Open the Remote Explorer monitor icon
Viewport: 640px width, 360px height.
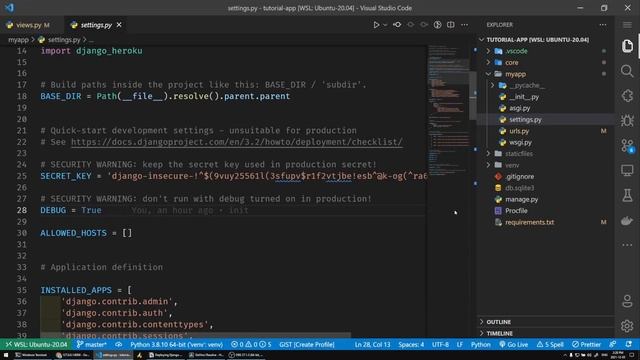627,170
